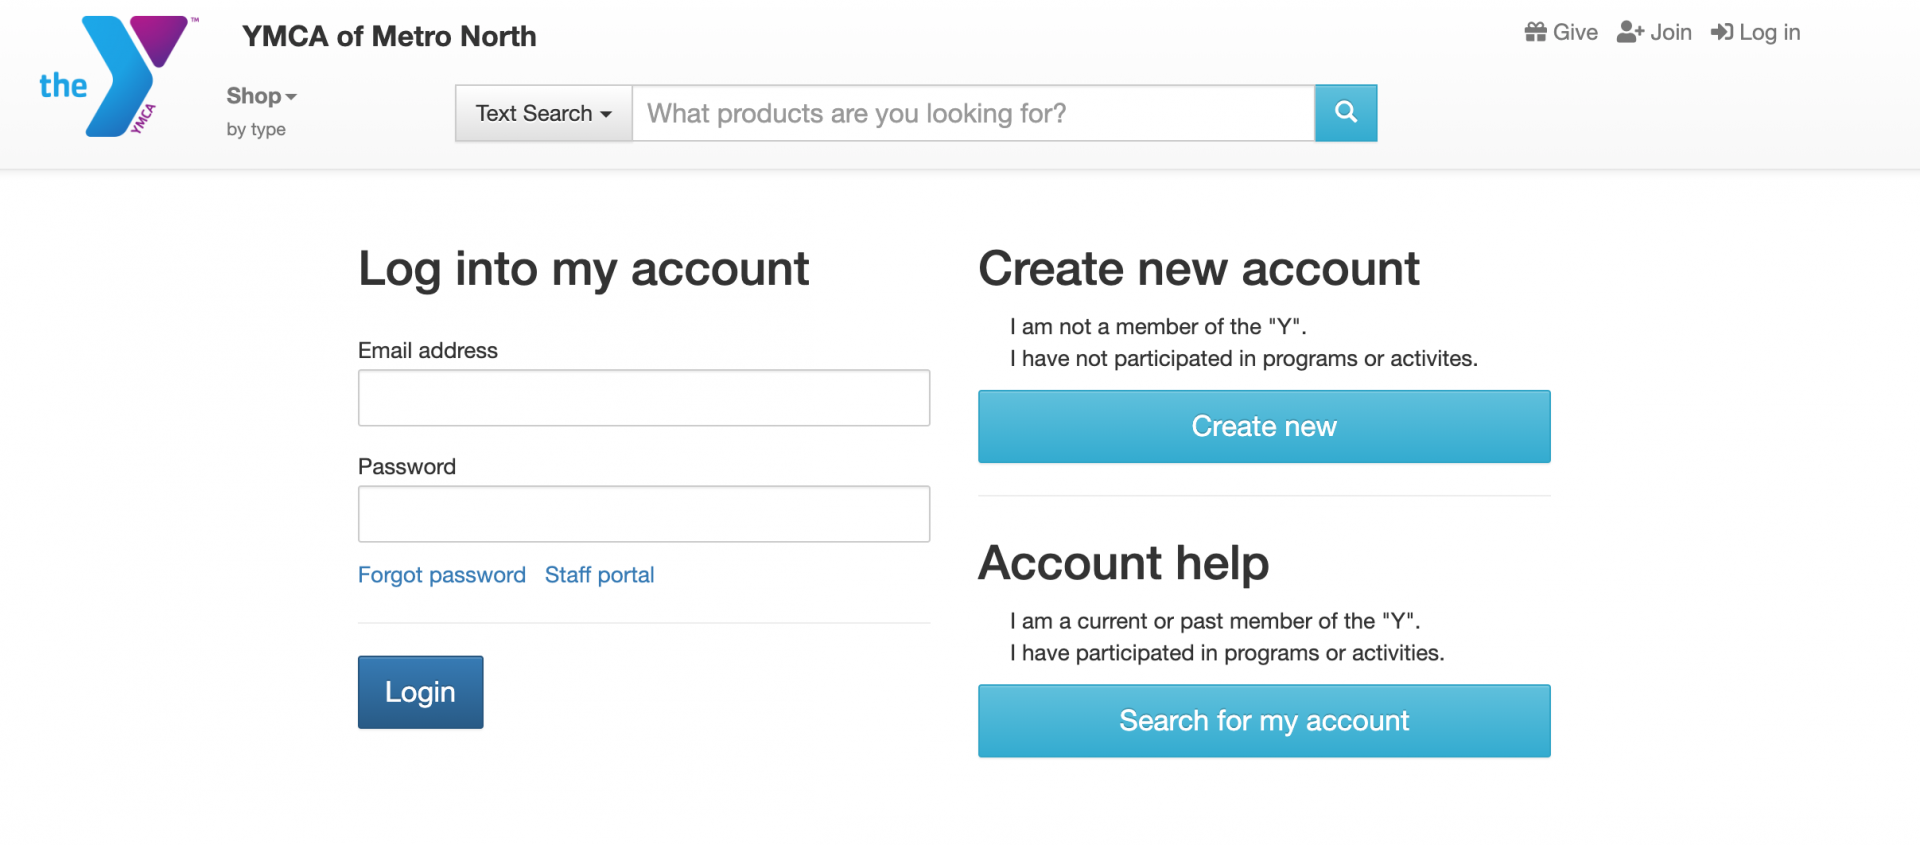This screenshot has width=1920, height=845.
Task: Open the Shop dropdown
Action: coord(260,96)
